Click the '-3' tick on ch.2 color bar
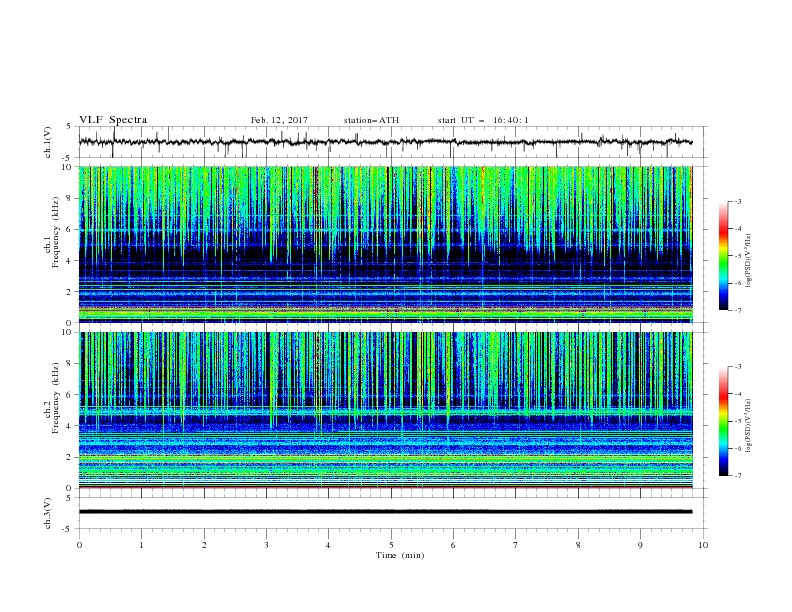Screen dimensions: 792x612 737,367
